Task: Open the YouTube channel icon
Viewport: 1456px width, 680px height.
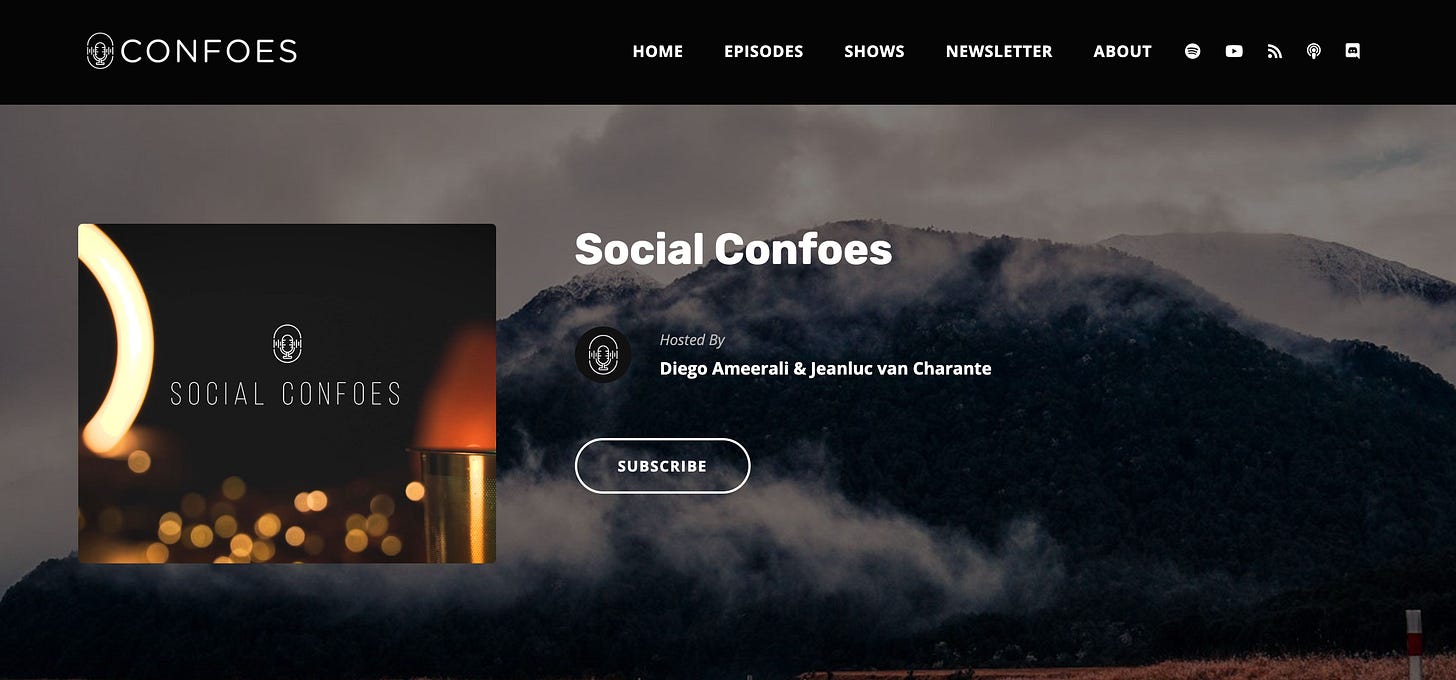Action: (1234, 51)
